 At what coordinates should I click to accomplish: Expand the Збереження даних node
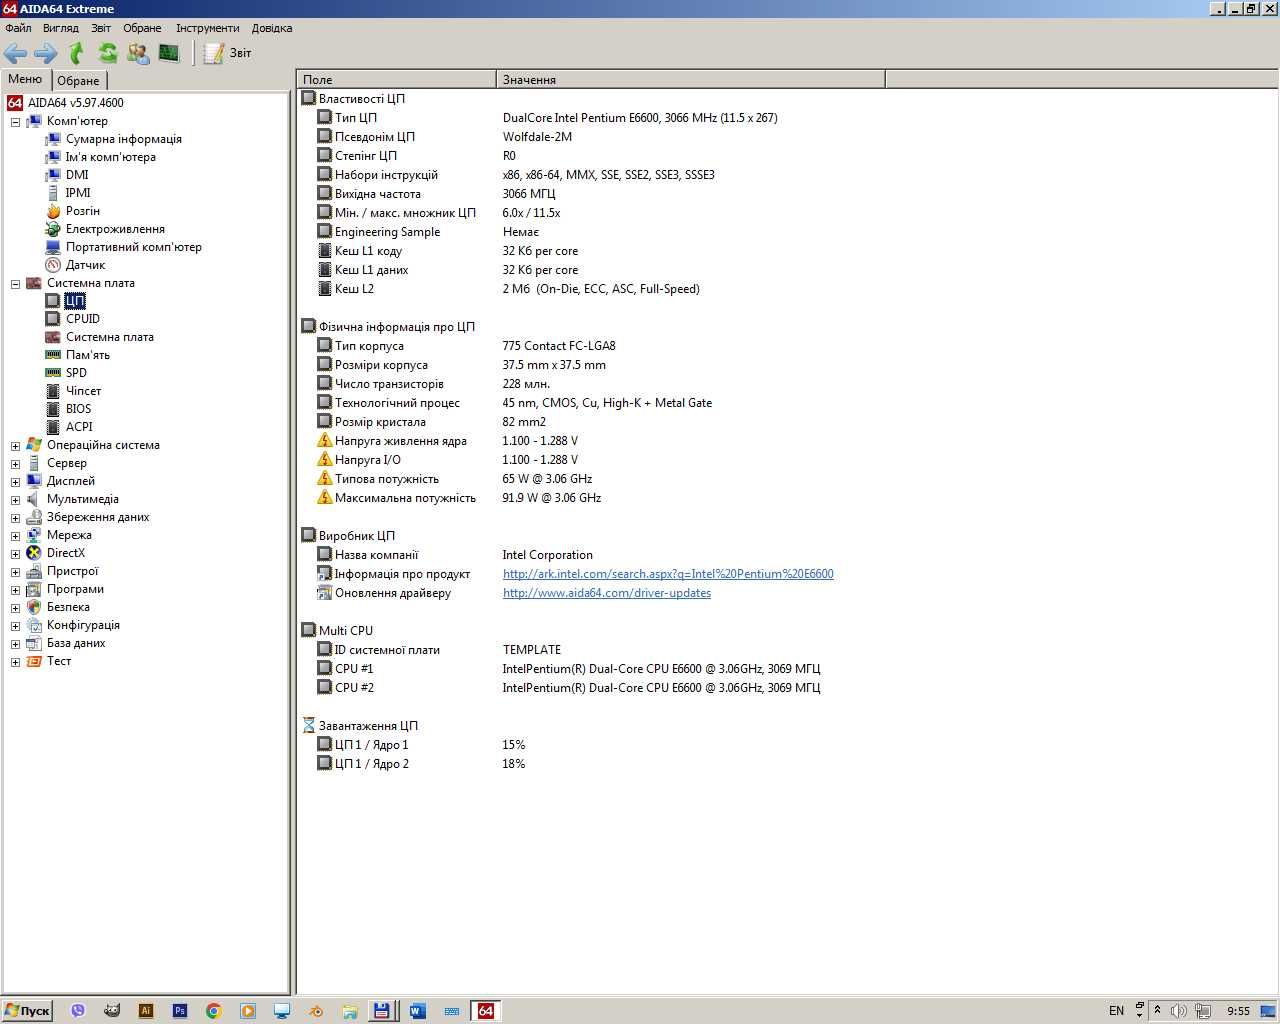15,518
